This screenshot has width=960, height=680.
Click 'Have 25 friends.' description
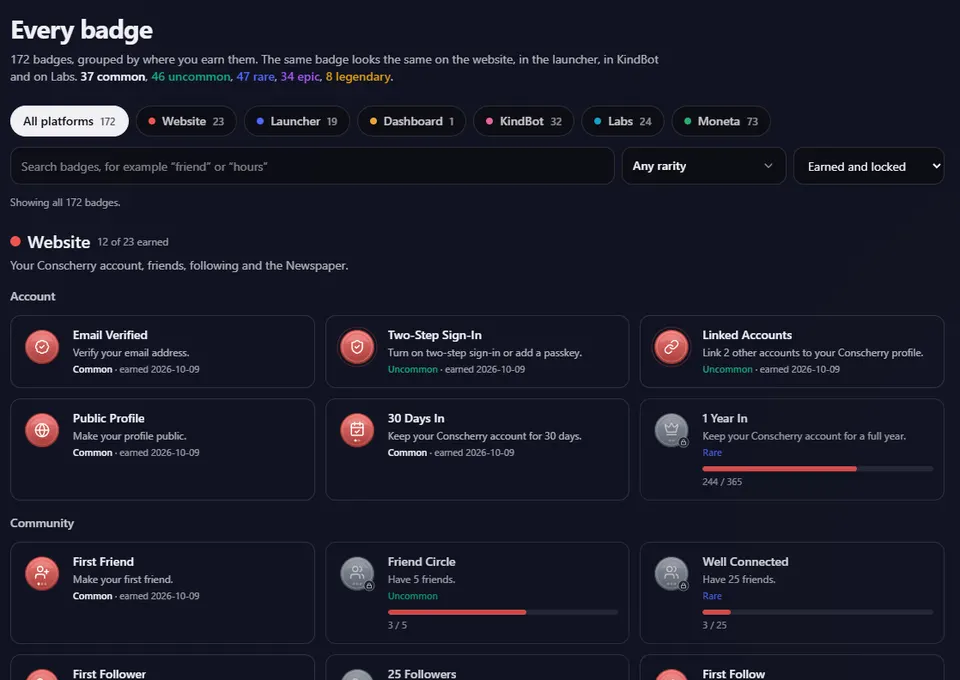click(x=739, y=579)
